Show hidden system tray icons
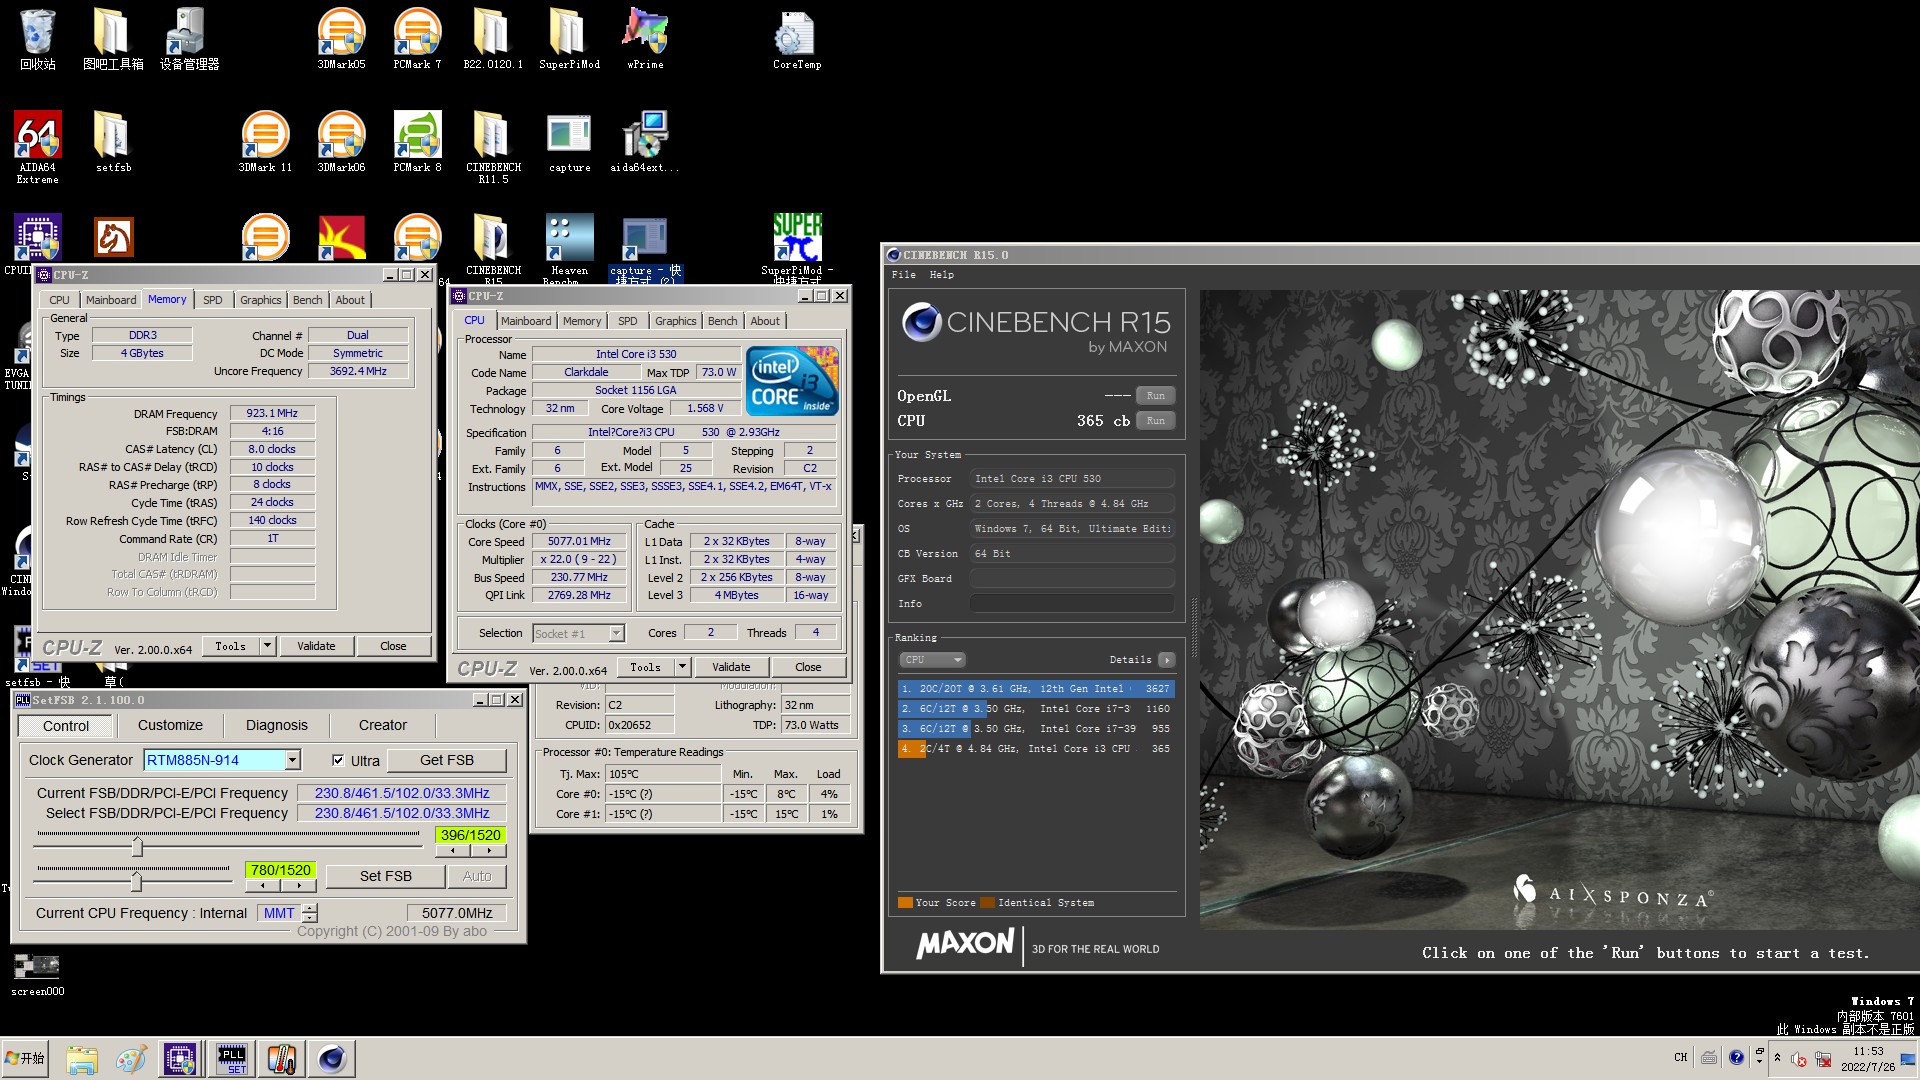1920x1080 pixels. tap(1777, 1057)
